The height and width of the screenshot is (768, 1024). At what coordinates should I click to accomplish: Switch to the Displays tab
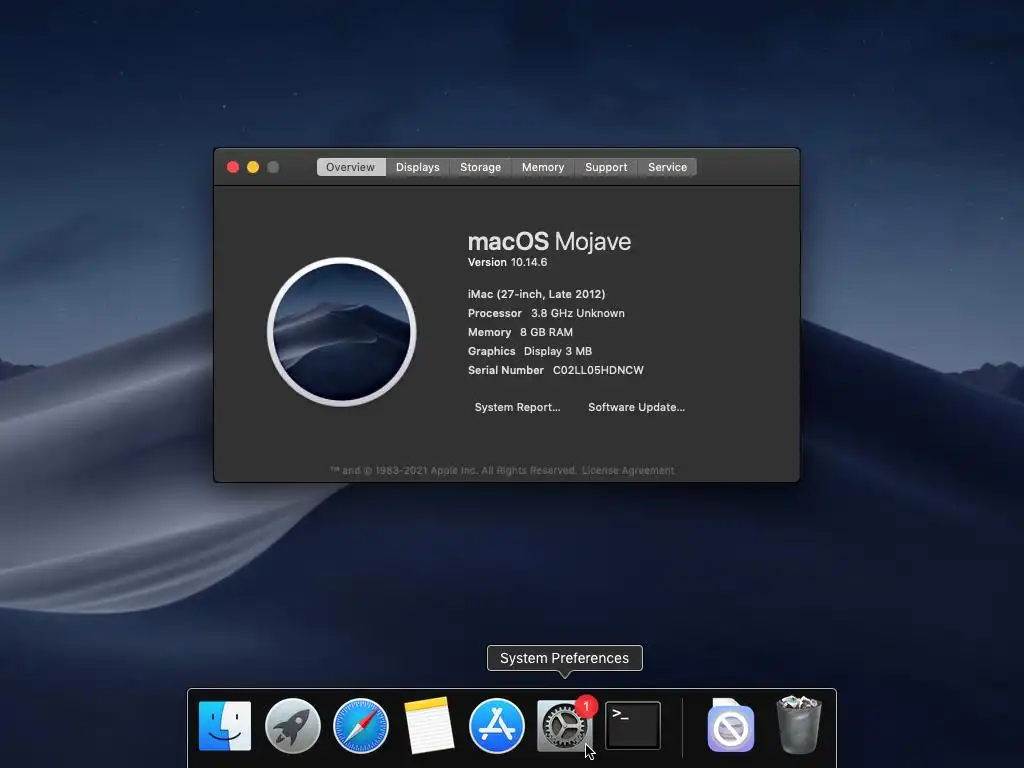(x=418, y=167)
